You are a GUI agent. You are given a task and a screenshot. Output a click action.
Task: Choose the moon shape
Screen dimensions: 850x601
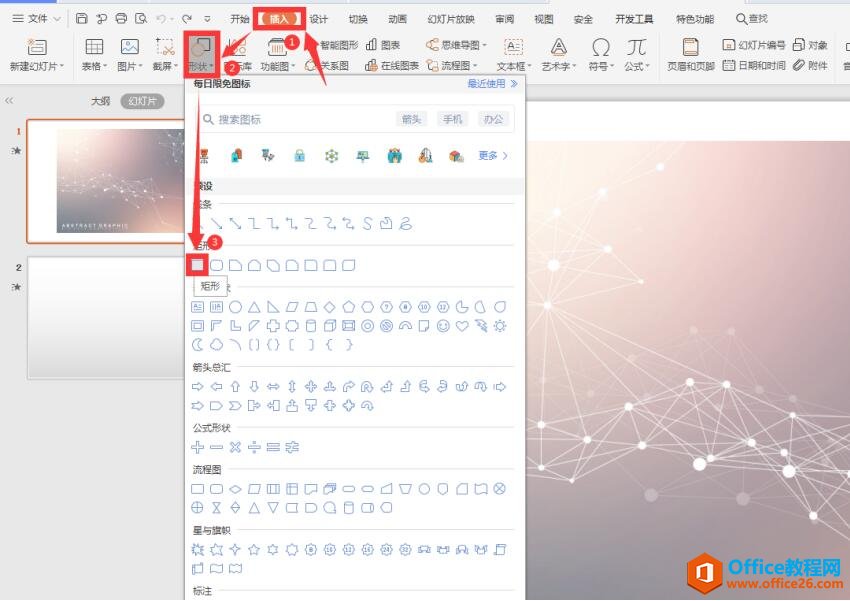197,345
